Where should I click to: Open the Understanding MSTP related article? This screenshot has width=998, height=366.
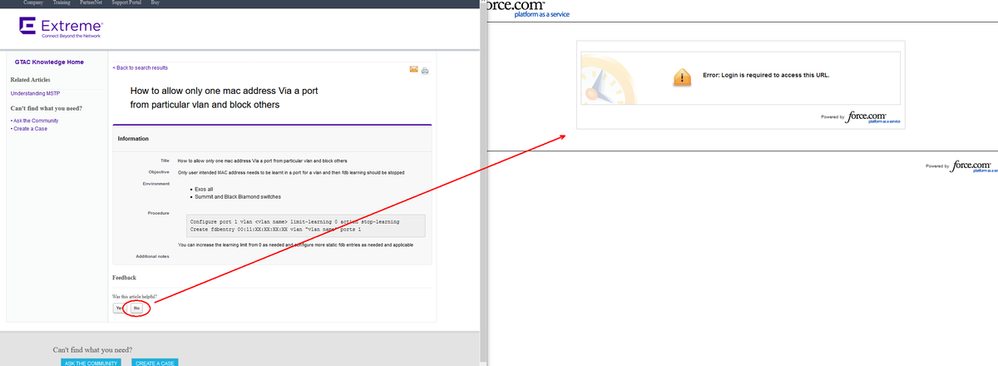[x=36, y=94]
